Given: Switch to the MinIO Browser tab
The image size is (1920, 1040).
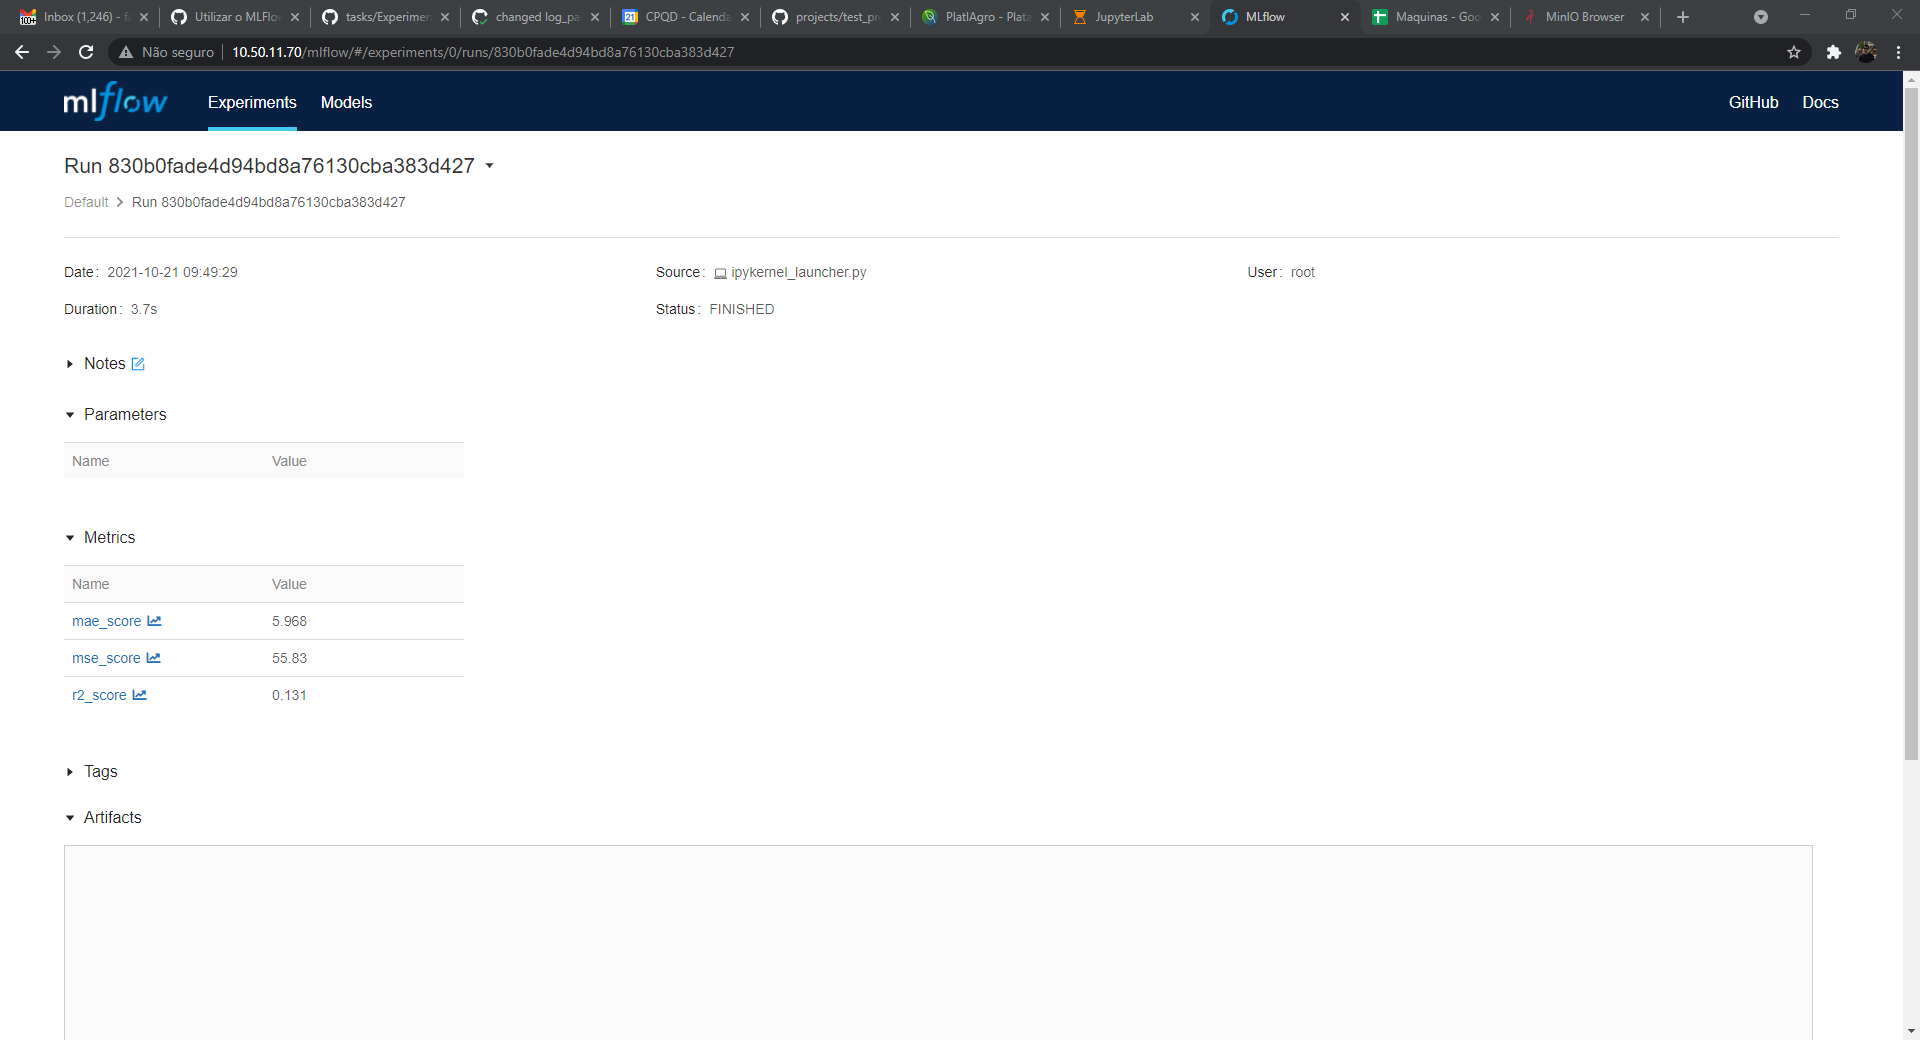Looking at the screenshot, I should click(1584, 17).
